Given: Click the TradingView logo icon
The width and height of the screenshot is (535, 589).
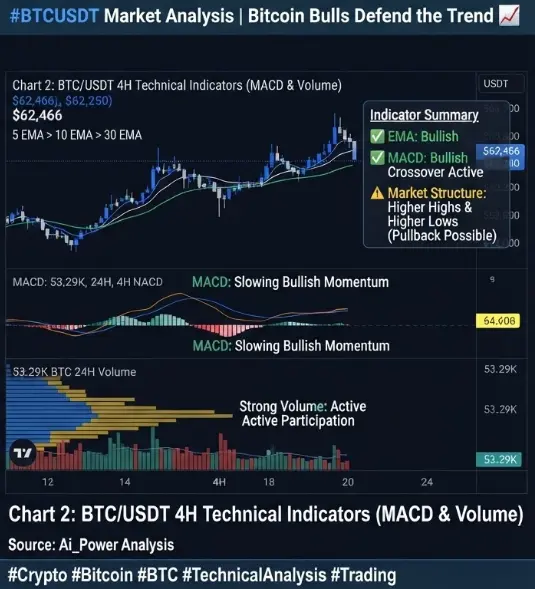Looking at the screenshot, I should click(x=23, y=453).
